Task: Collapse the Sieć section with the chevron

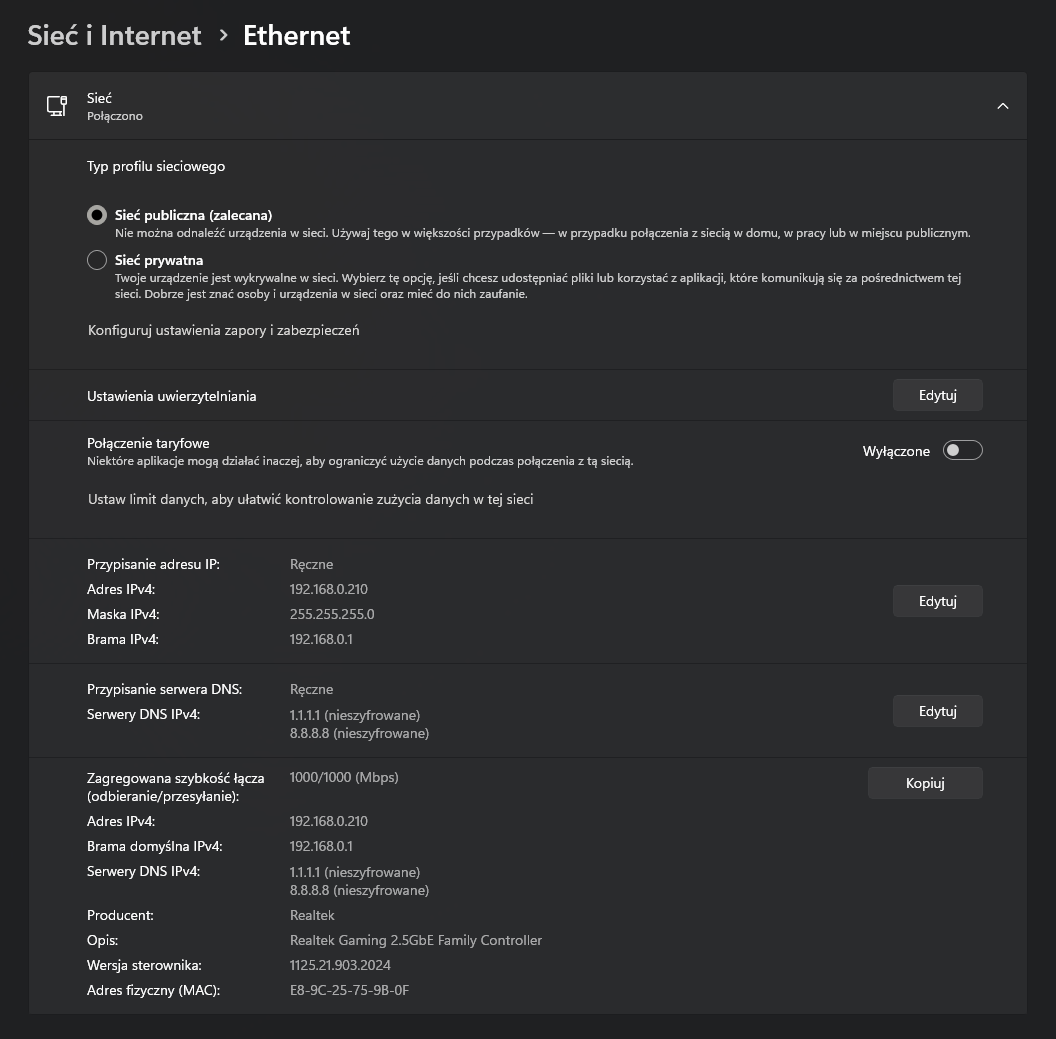Action: 1002,106
